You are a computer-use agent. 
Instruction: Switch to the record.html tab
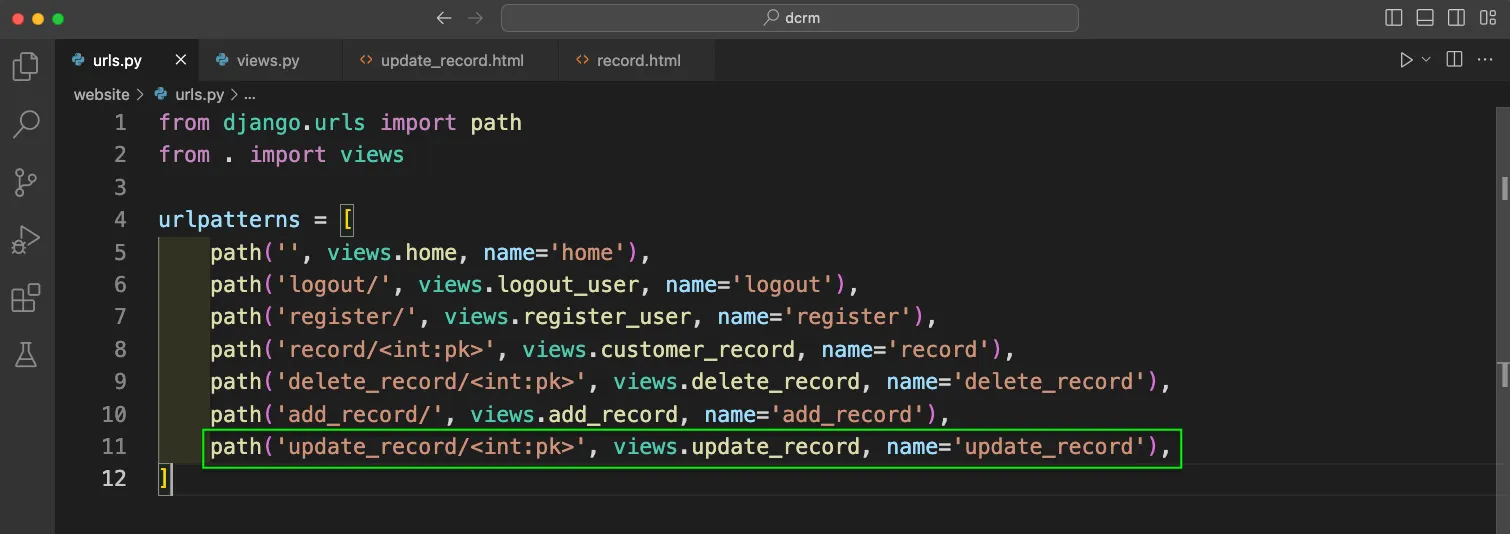pyautogui.click(x=637, y=60)
